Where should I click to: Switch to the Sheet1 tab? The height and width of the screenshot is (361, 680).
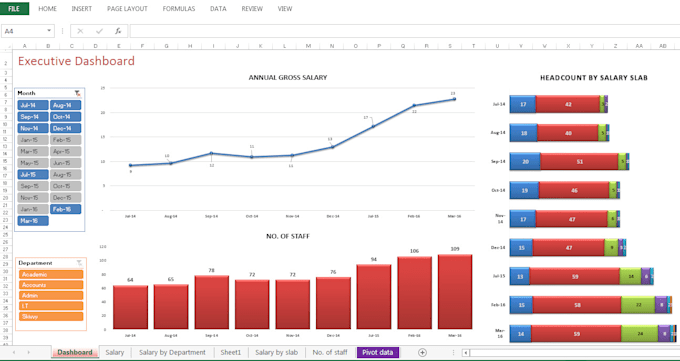[230, 352]
